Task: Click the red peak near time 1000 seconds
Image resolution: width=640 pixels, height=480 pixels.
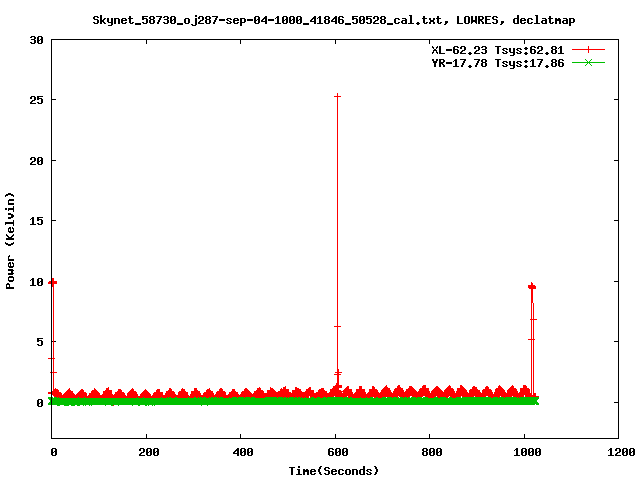Action: point(531,287)
